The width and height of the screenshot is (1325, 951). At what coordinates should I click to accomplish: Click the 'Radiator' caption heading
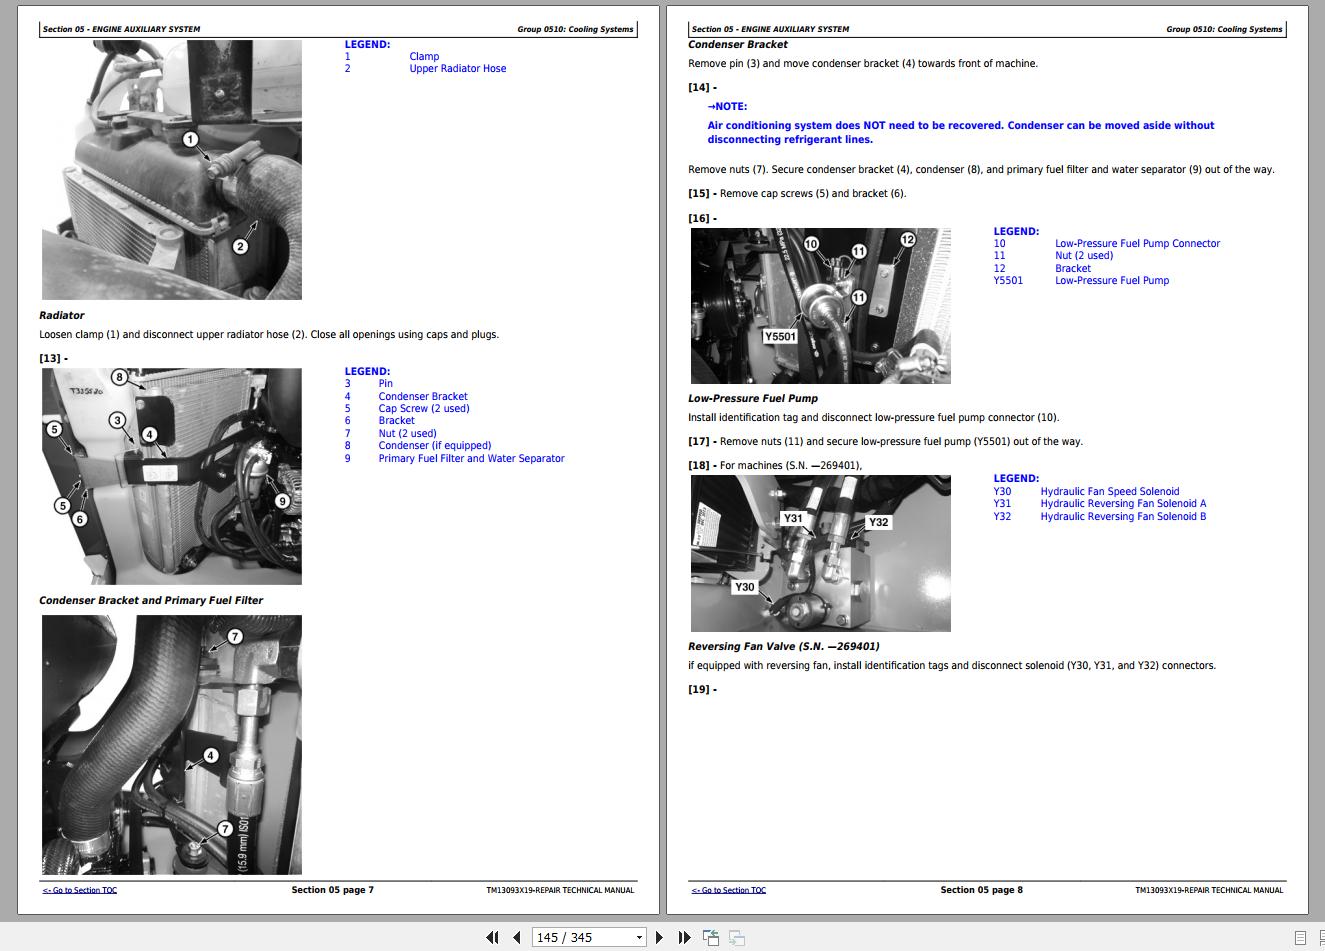point(62,316)
